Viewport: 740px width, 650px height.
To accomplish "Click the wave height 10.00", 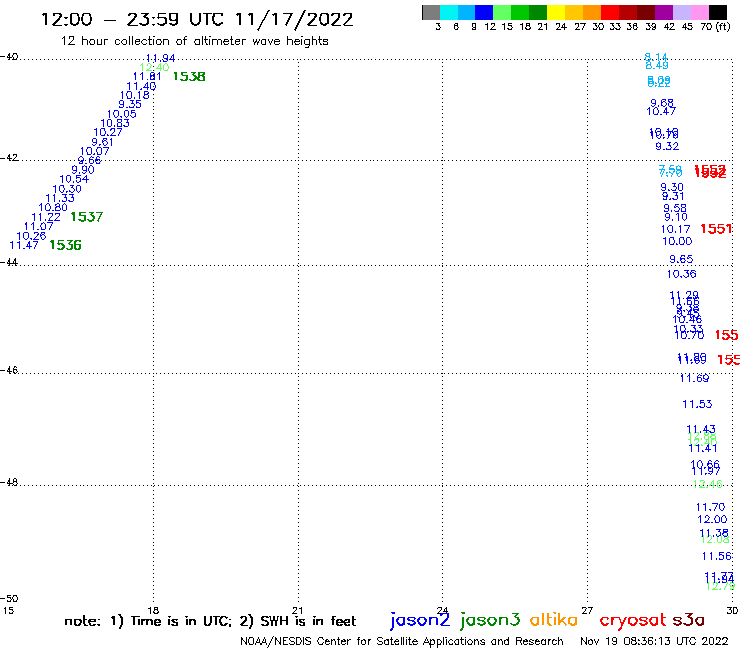I will 677,241.
